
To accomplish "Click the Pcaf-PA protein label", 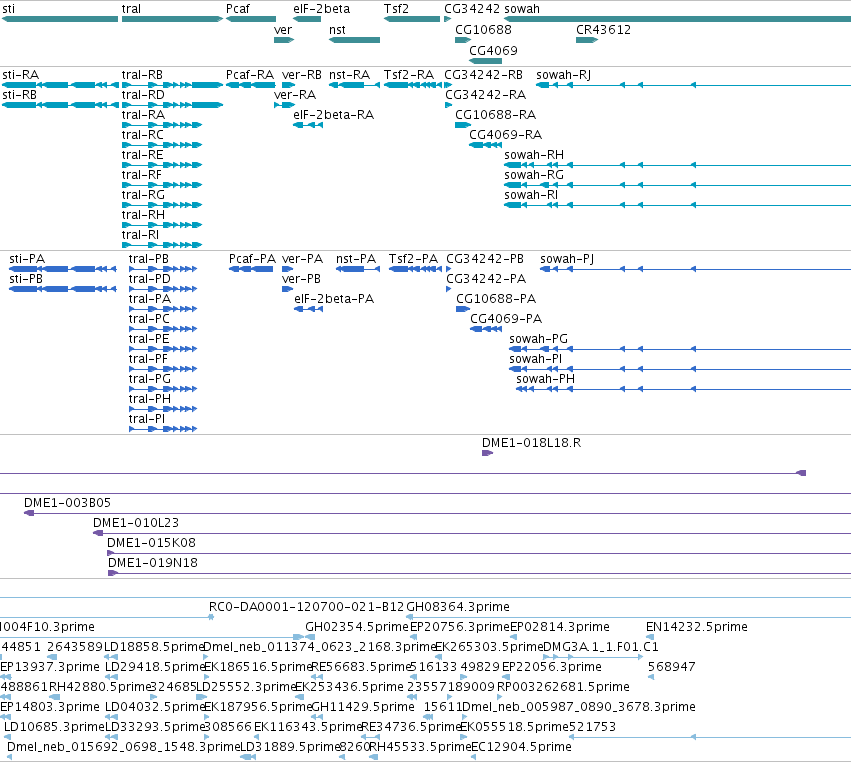I will tap(252, 259).
